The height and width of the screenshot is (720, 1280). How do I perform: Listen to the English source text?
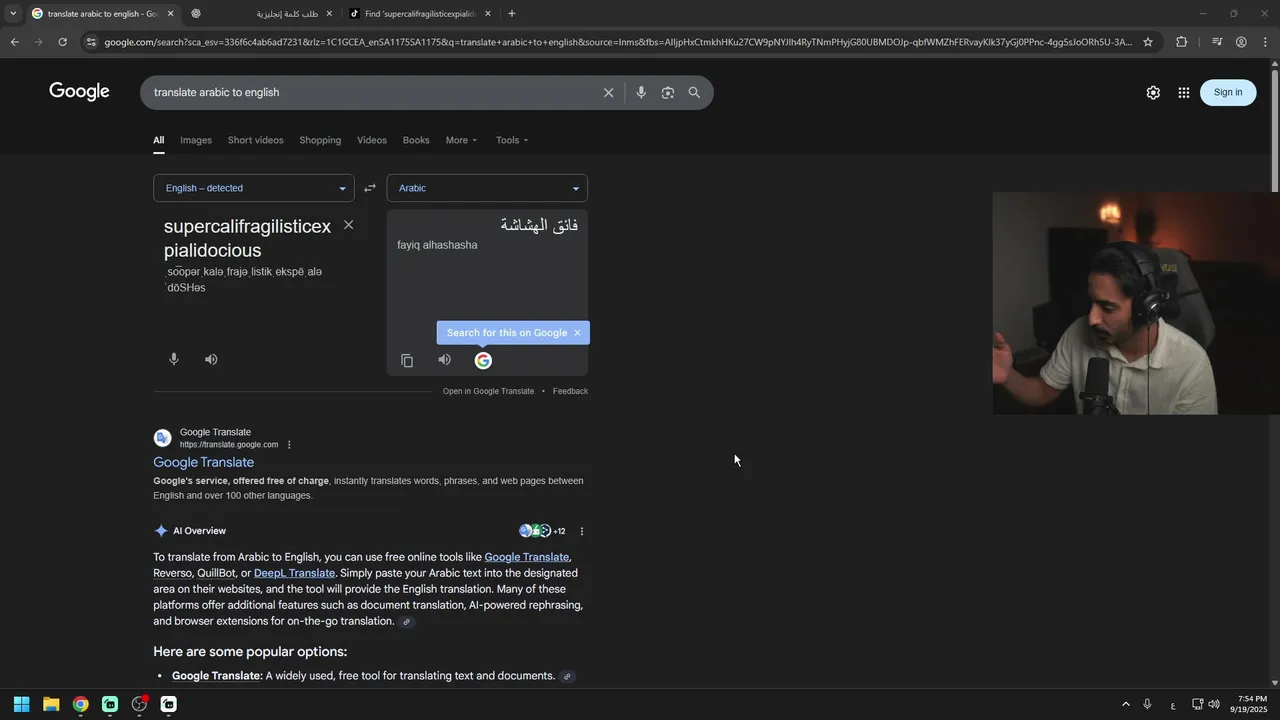click(211, 359)
